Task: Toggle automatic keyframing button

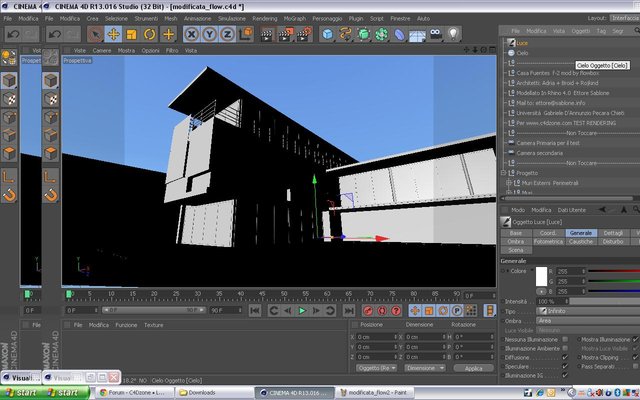Action: point(382,311)
